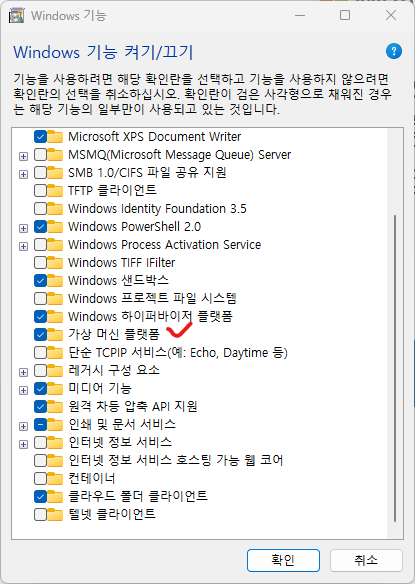The image size is (415, 584).
Task: Check 레거시 구성 요소 checkbox
Action: click(x=40, y=370)
